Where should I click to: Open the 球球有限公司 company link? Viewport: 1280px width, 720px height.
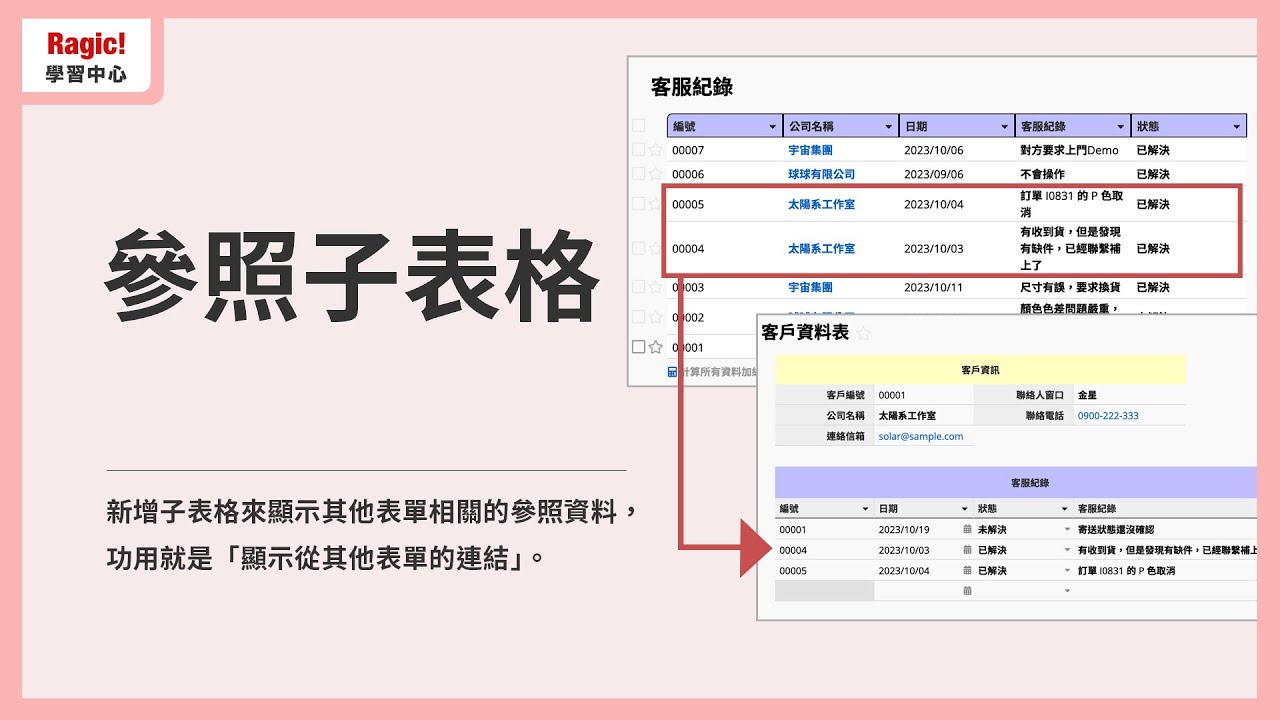coord(822,174)
